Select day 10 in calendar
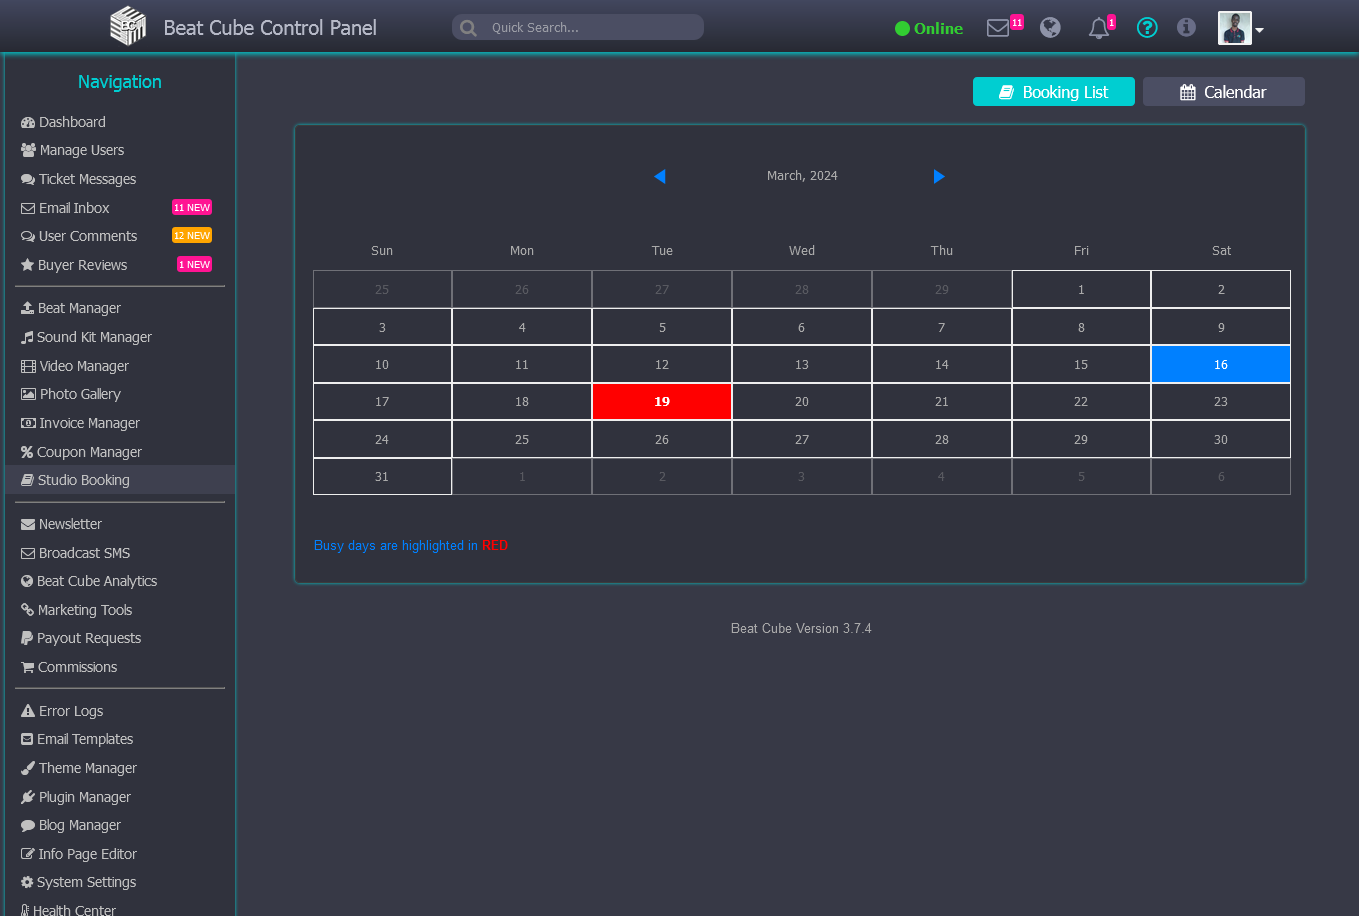The height and width of the screenshot is (916, 1359). (x=382, y=365)
